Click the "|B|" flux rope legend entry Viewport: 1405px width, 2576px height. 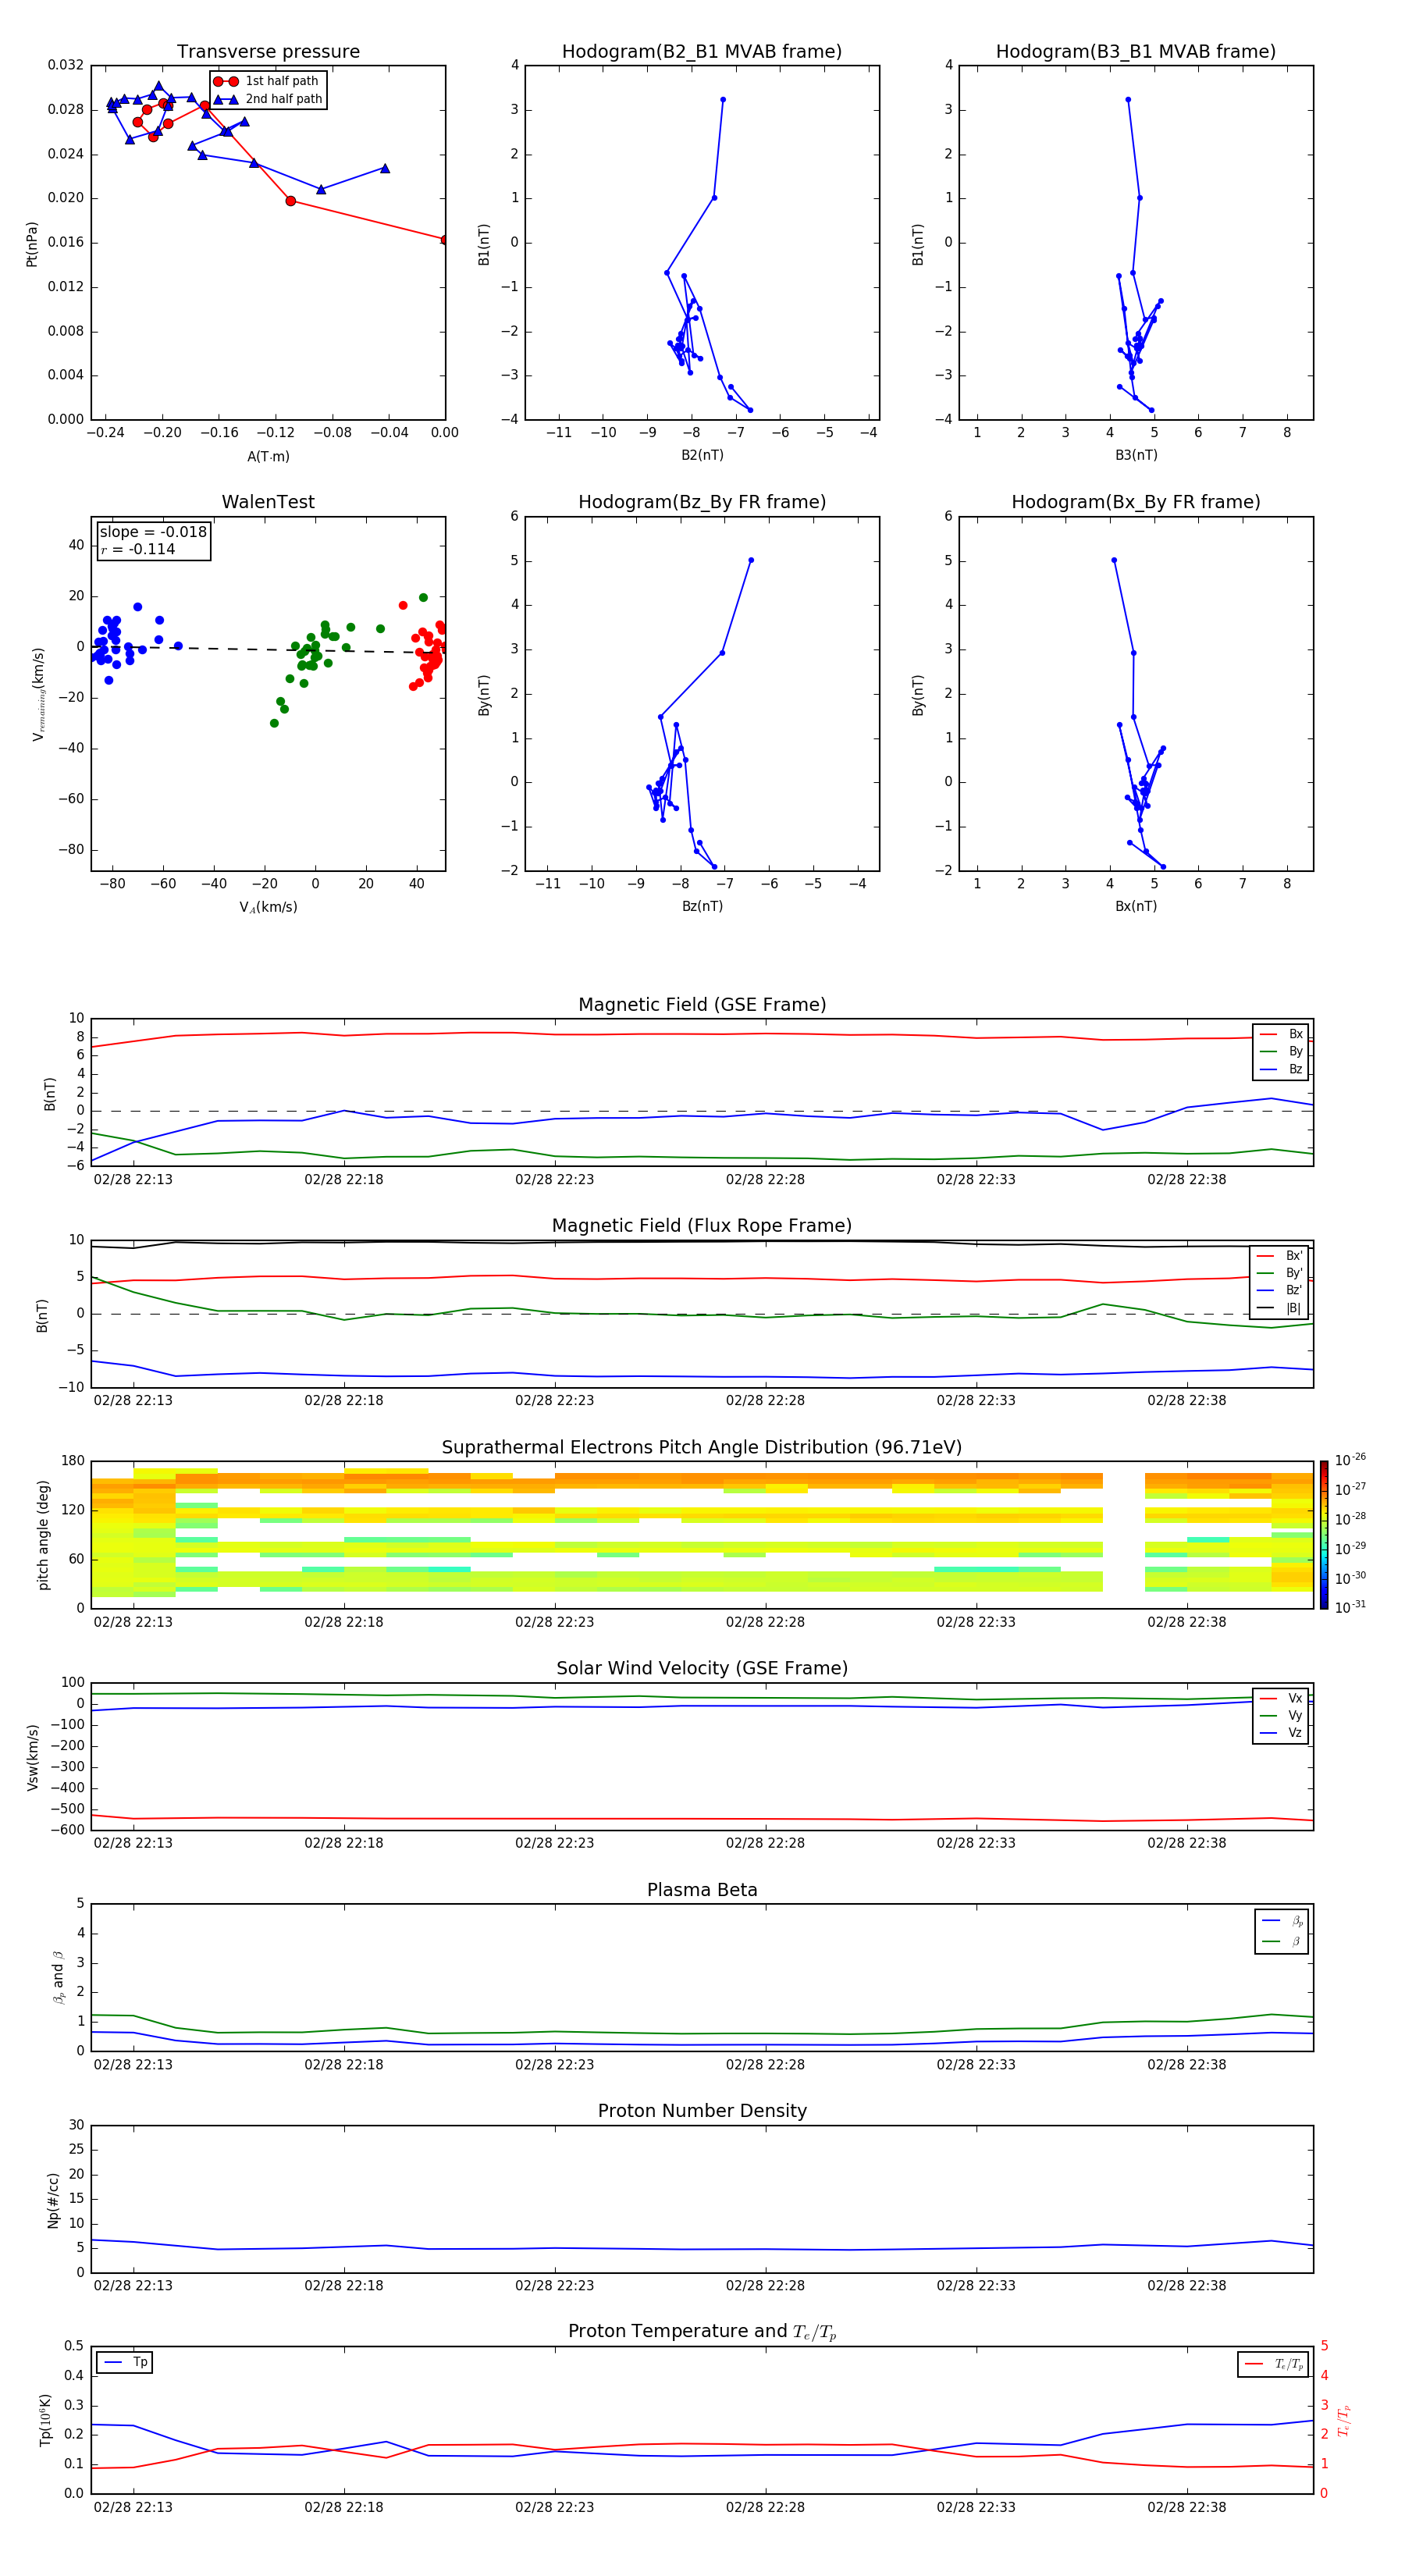tap(1279, 1308)
